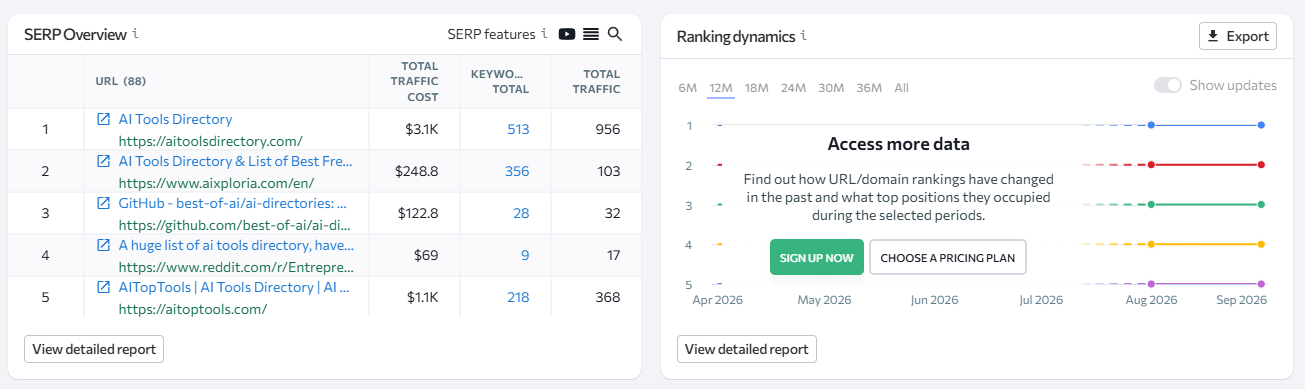Click the total traffic value 103
The height and width of the screenshot is (389, 1305).
(609, 171)
